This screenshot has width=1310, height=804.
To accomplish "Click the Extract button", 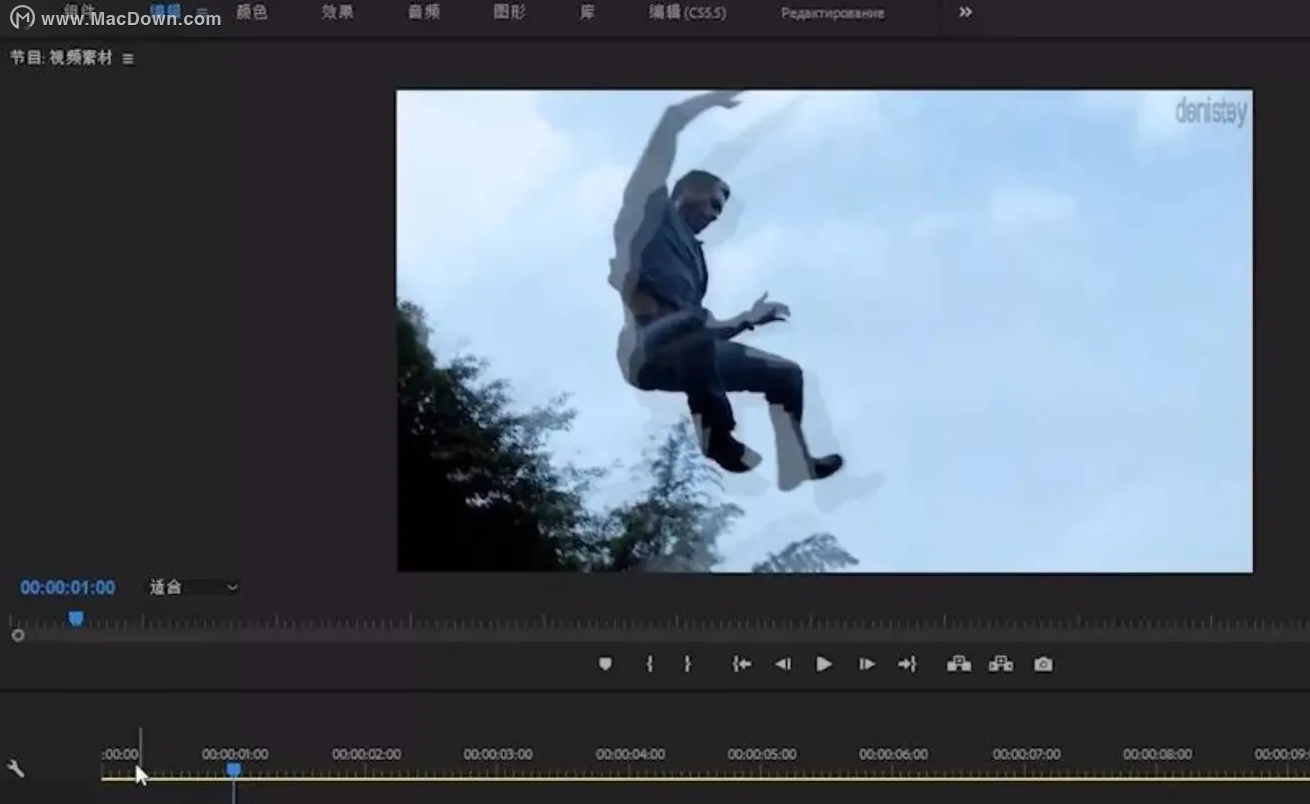I will [1001, 664].
